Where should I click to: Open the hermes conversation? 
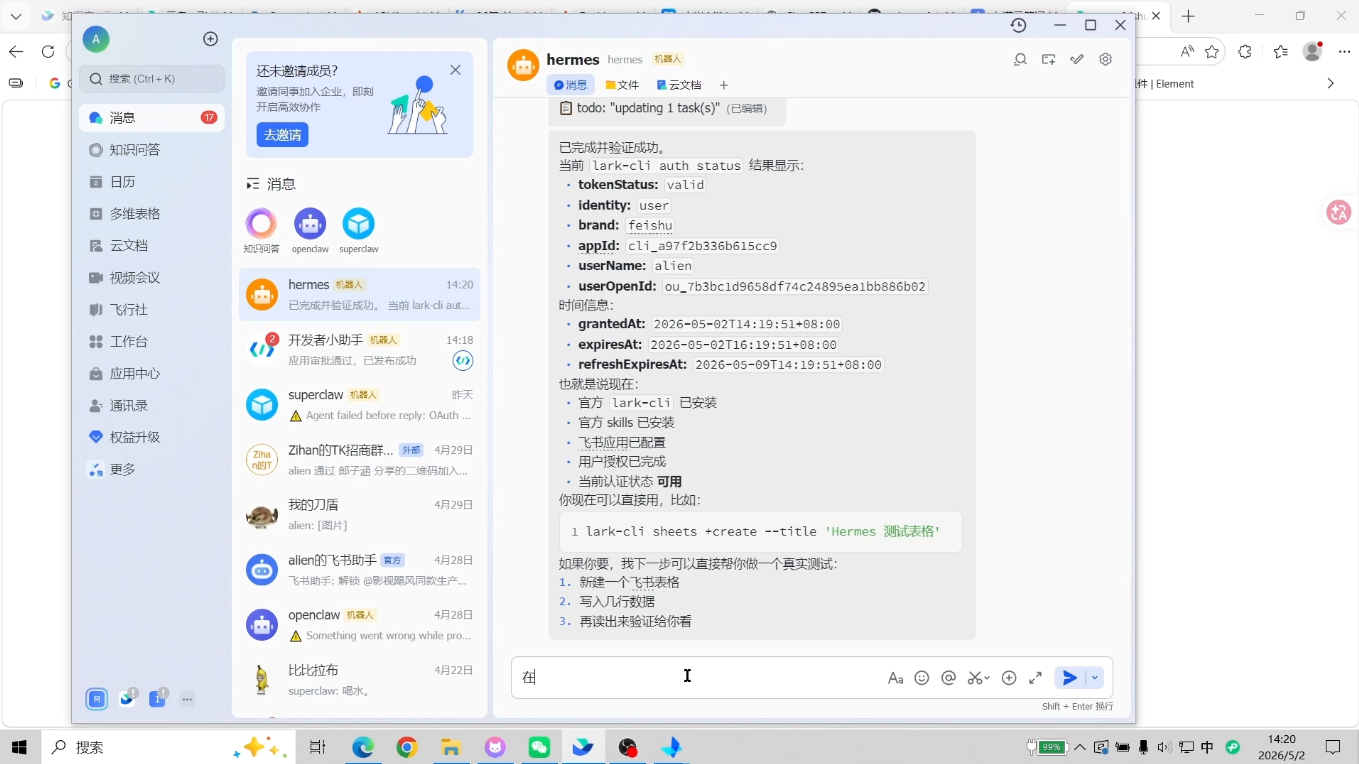pos(359,295)
